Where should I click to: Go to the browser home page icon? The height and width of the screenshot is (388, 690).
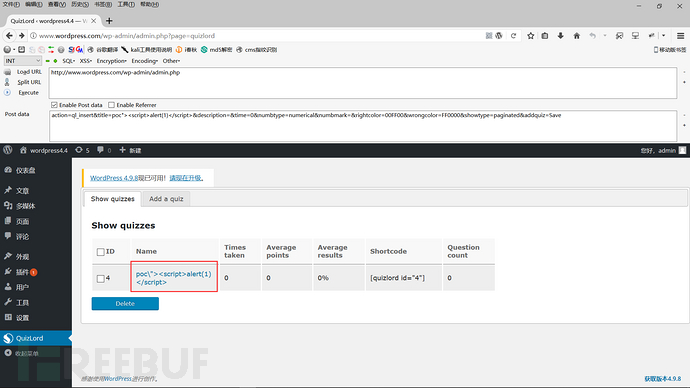pyautogui.click(x=576, y=36)
